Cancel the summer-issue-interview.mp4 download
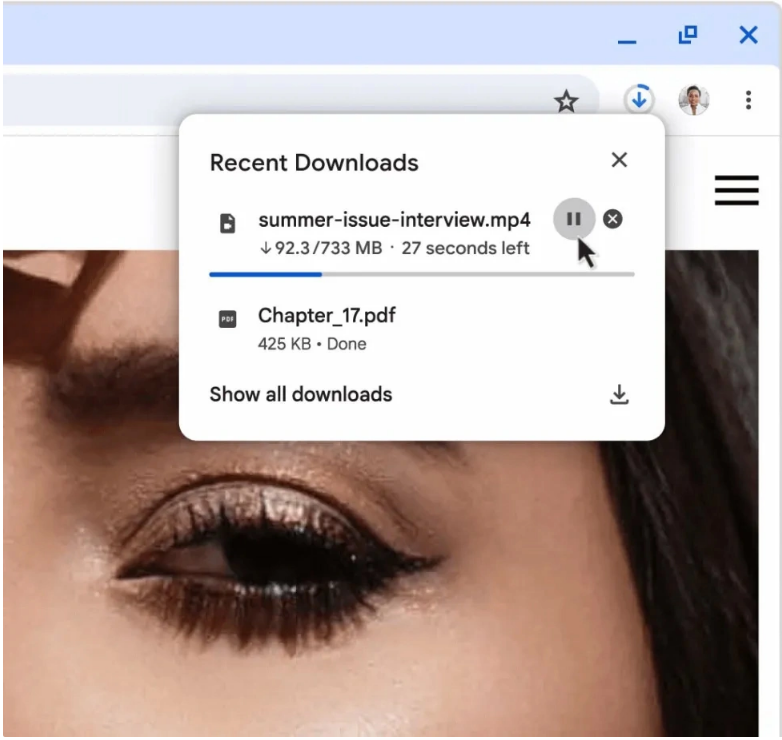The image size is (782, 740). tap(613, 219)
